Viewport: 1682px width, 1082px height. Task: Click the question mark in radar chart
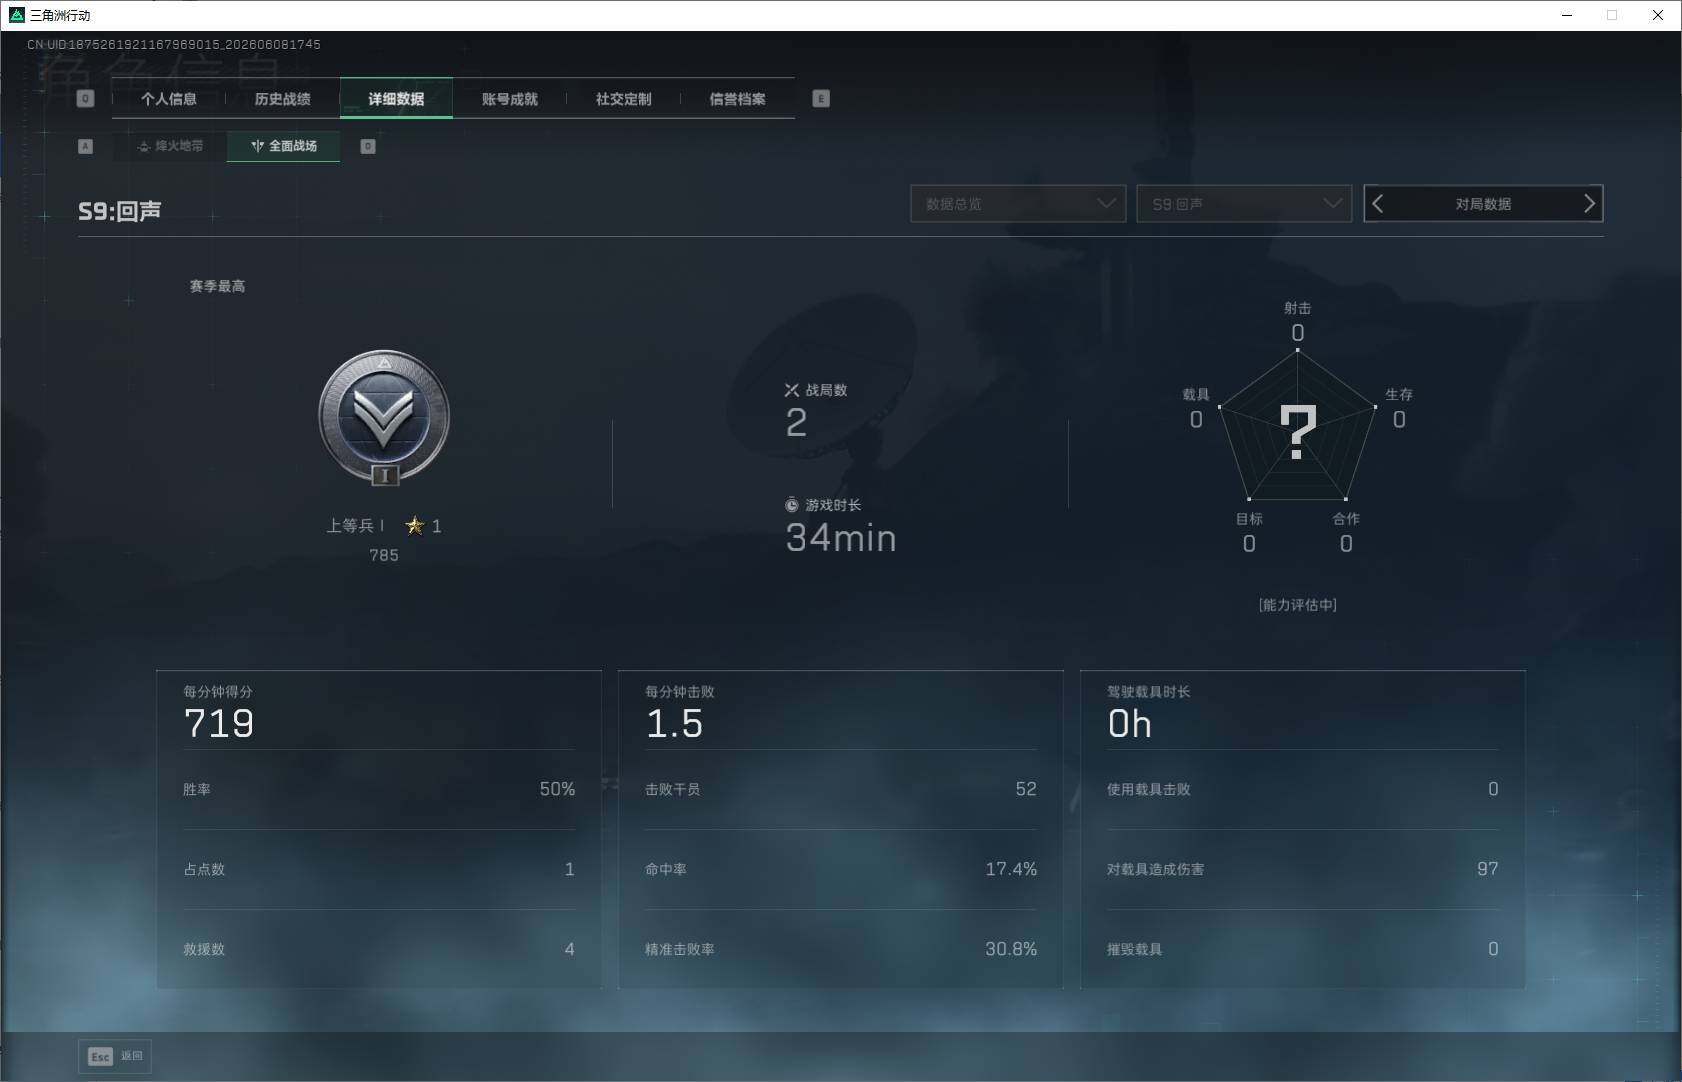pos(1298,432)
